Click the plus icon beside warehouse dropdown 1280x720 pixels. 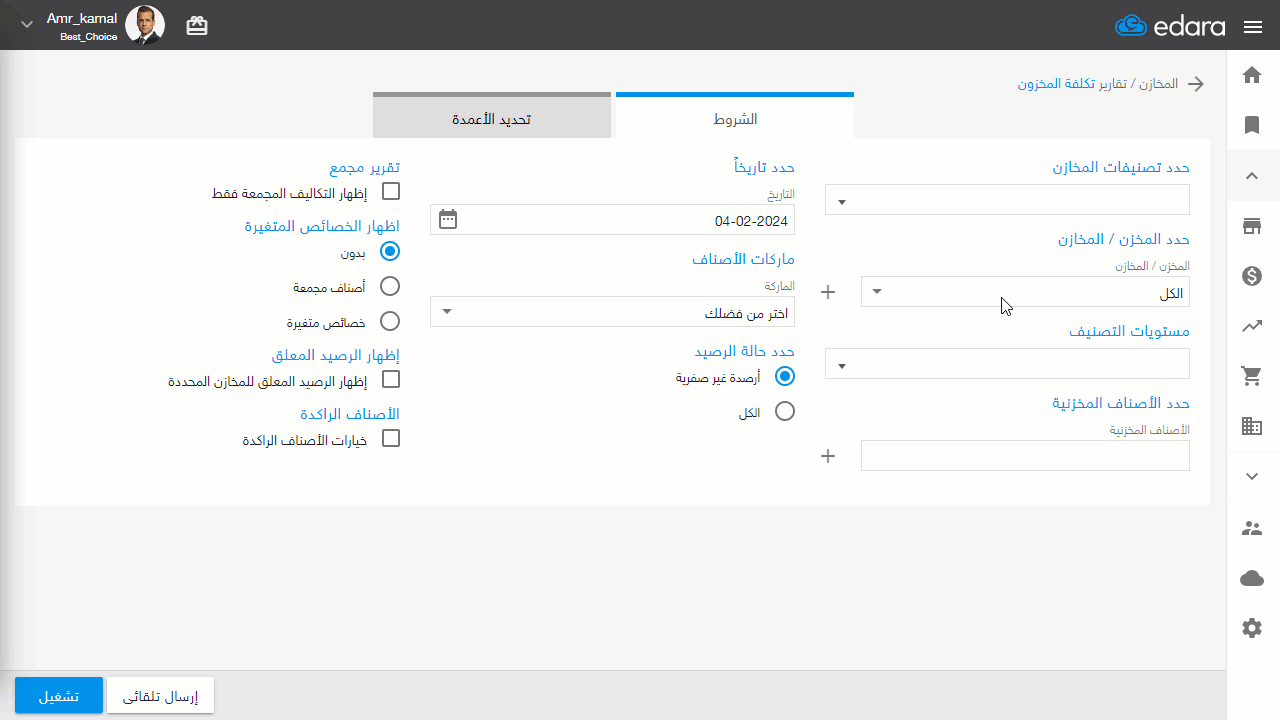827,292
